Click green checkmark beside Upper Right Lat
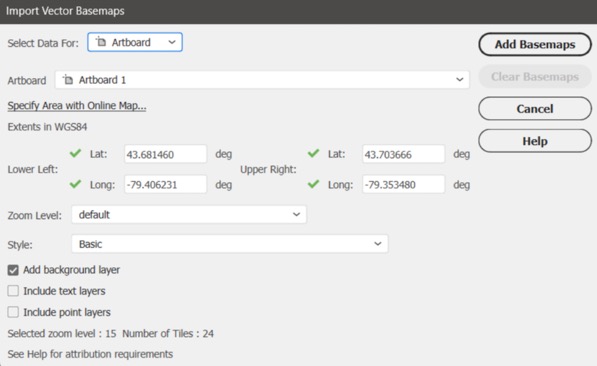The width and height of the screenshot is (597, 366). pyautogui.click(x=313, y=153)
